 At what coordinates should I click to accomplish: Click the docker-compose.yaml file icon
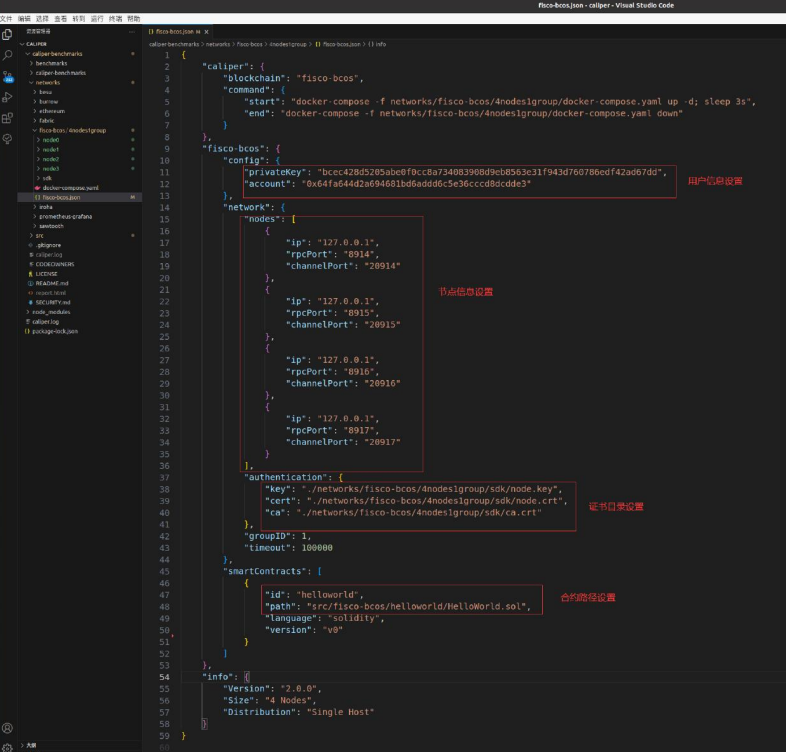tap(38, 188)
